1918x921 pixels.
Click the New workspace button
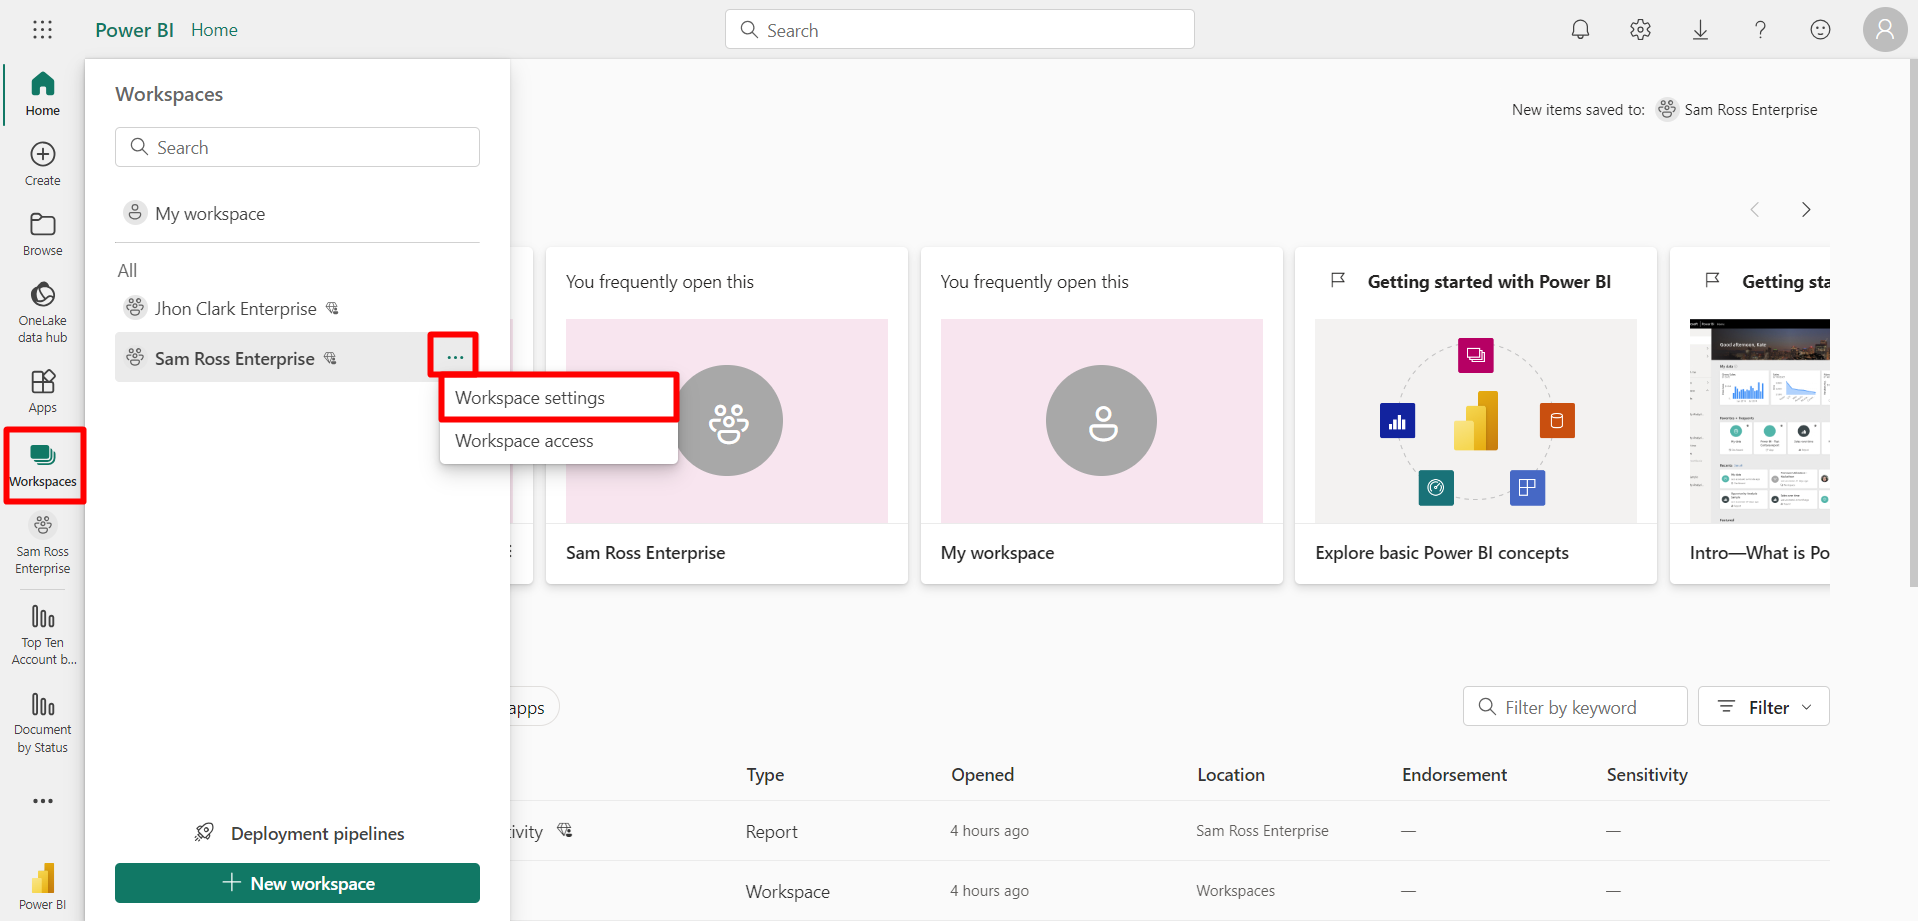297,883
